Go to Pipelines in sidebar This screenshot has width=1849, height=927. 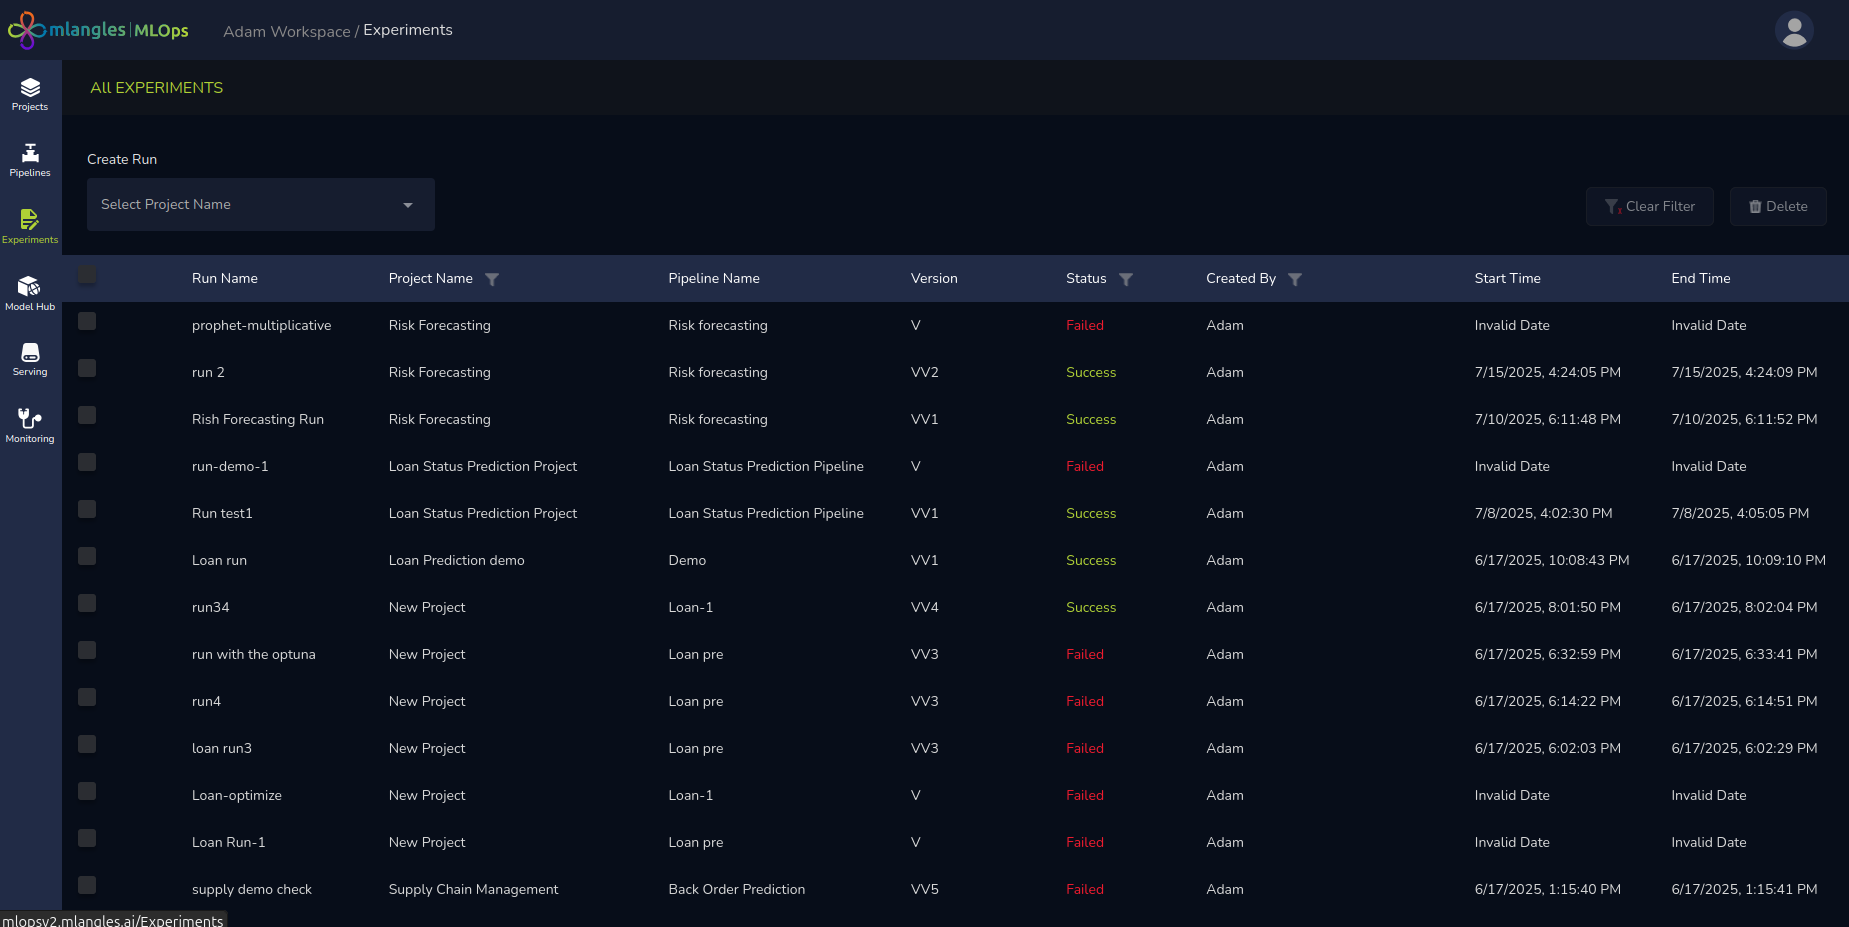tap(30, 160)
